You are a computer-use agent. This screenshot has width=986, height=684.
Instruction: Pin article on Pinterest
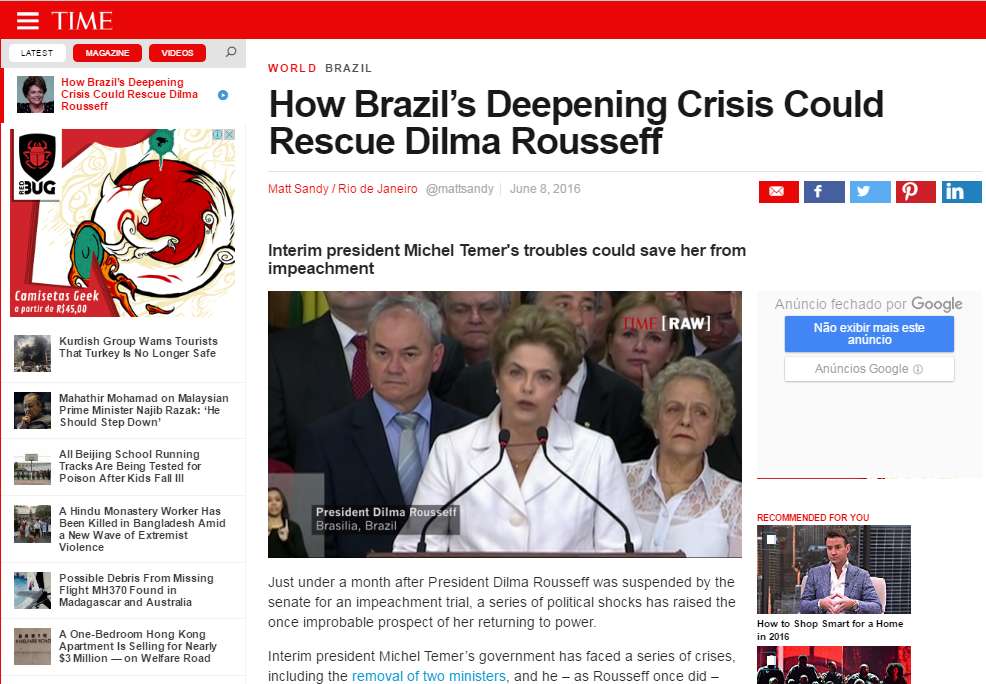click(x=916, y=192)
